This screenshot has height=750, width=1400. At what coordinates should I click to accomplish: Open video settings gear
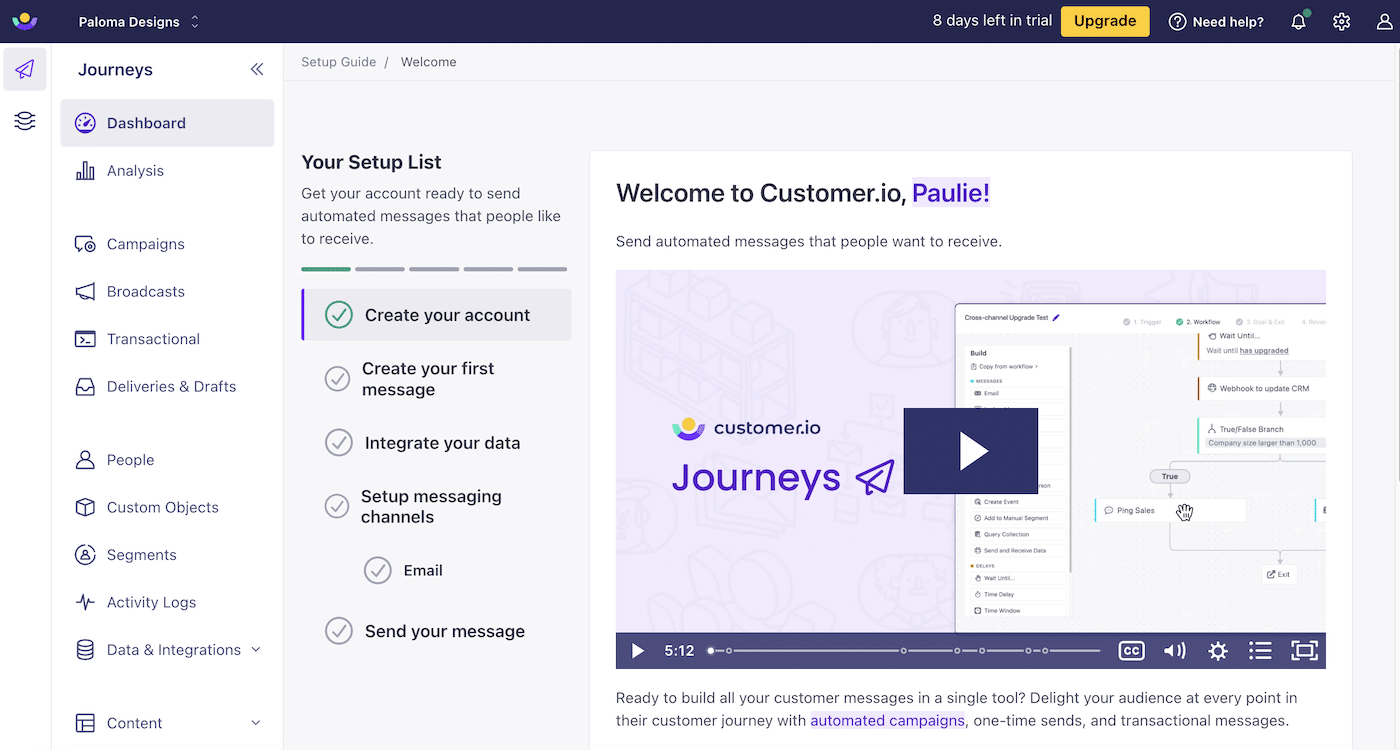click(x=1217, y=651)
